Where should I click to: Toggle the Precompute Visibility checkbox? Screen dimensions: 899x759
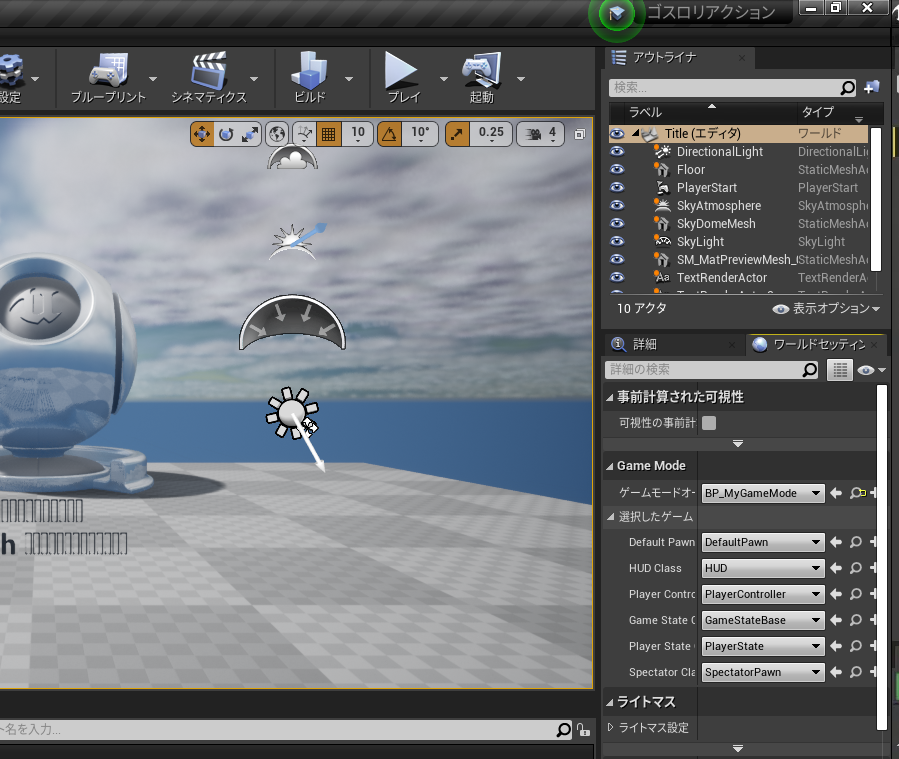click(x=709, y=423)
